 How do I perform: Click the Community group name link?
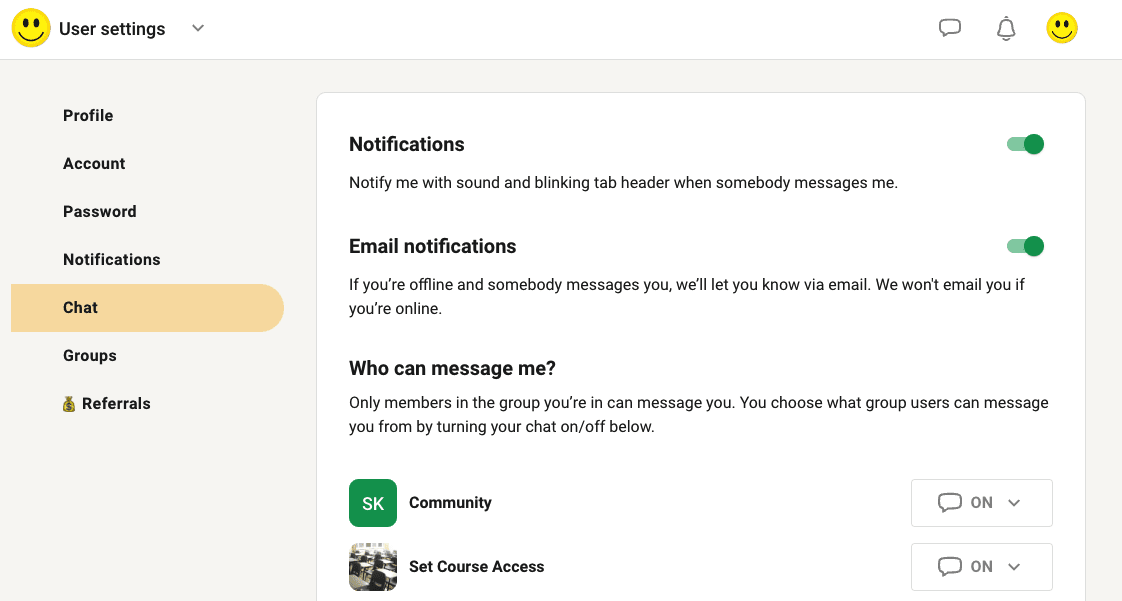click(450, 503)
